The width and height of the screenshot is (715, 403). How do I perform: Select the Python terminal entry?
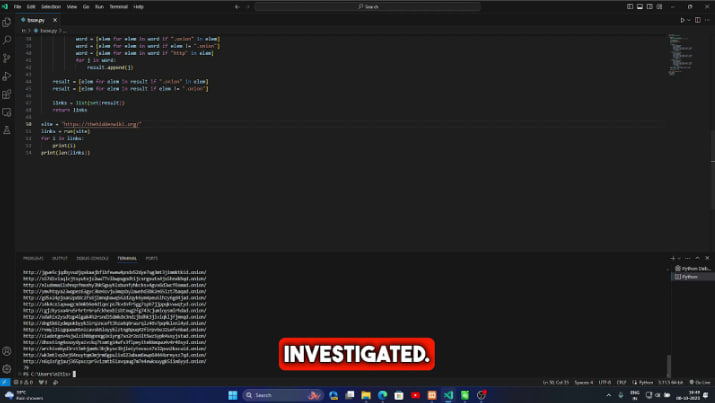tap(693, 276)
